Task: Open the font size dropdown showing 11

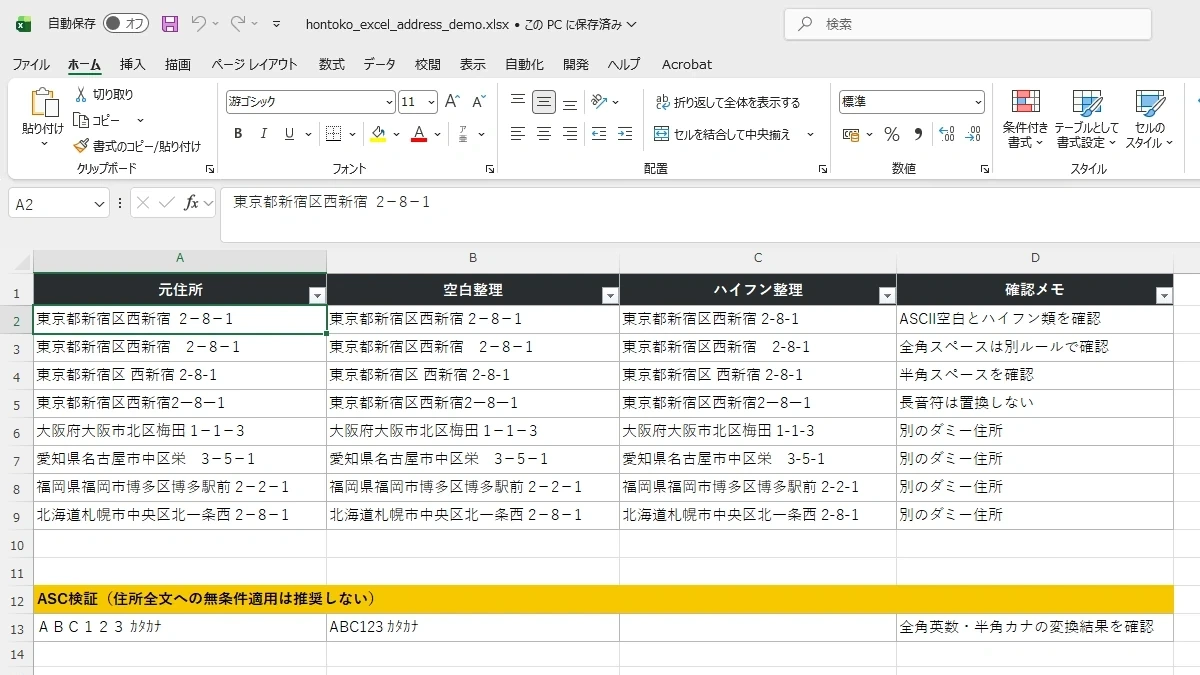Action: [431, 102]
